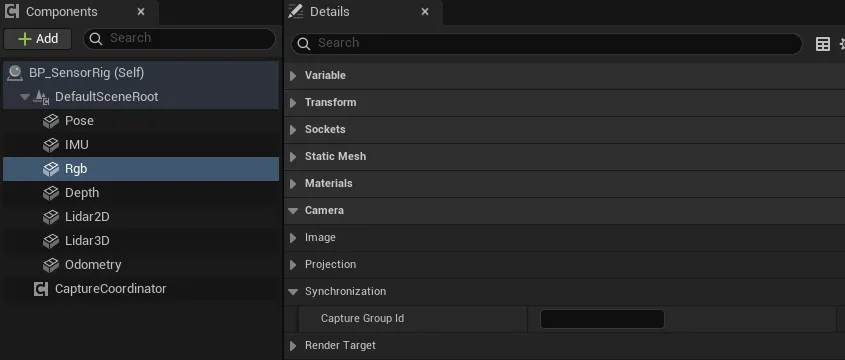Select the Depth component

[x=141, y=193]
